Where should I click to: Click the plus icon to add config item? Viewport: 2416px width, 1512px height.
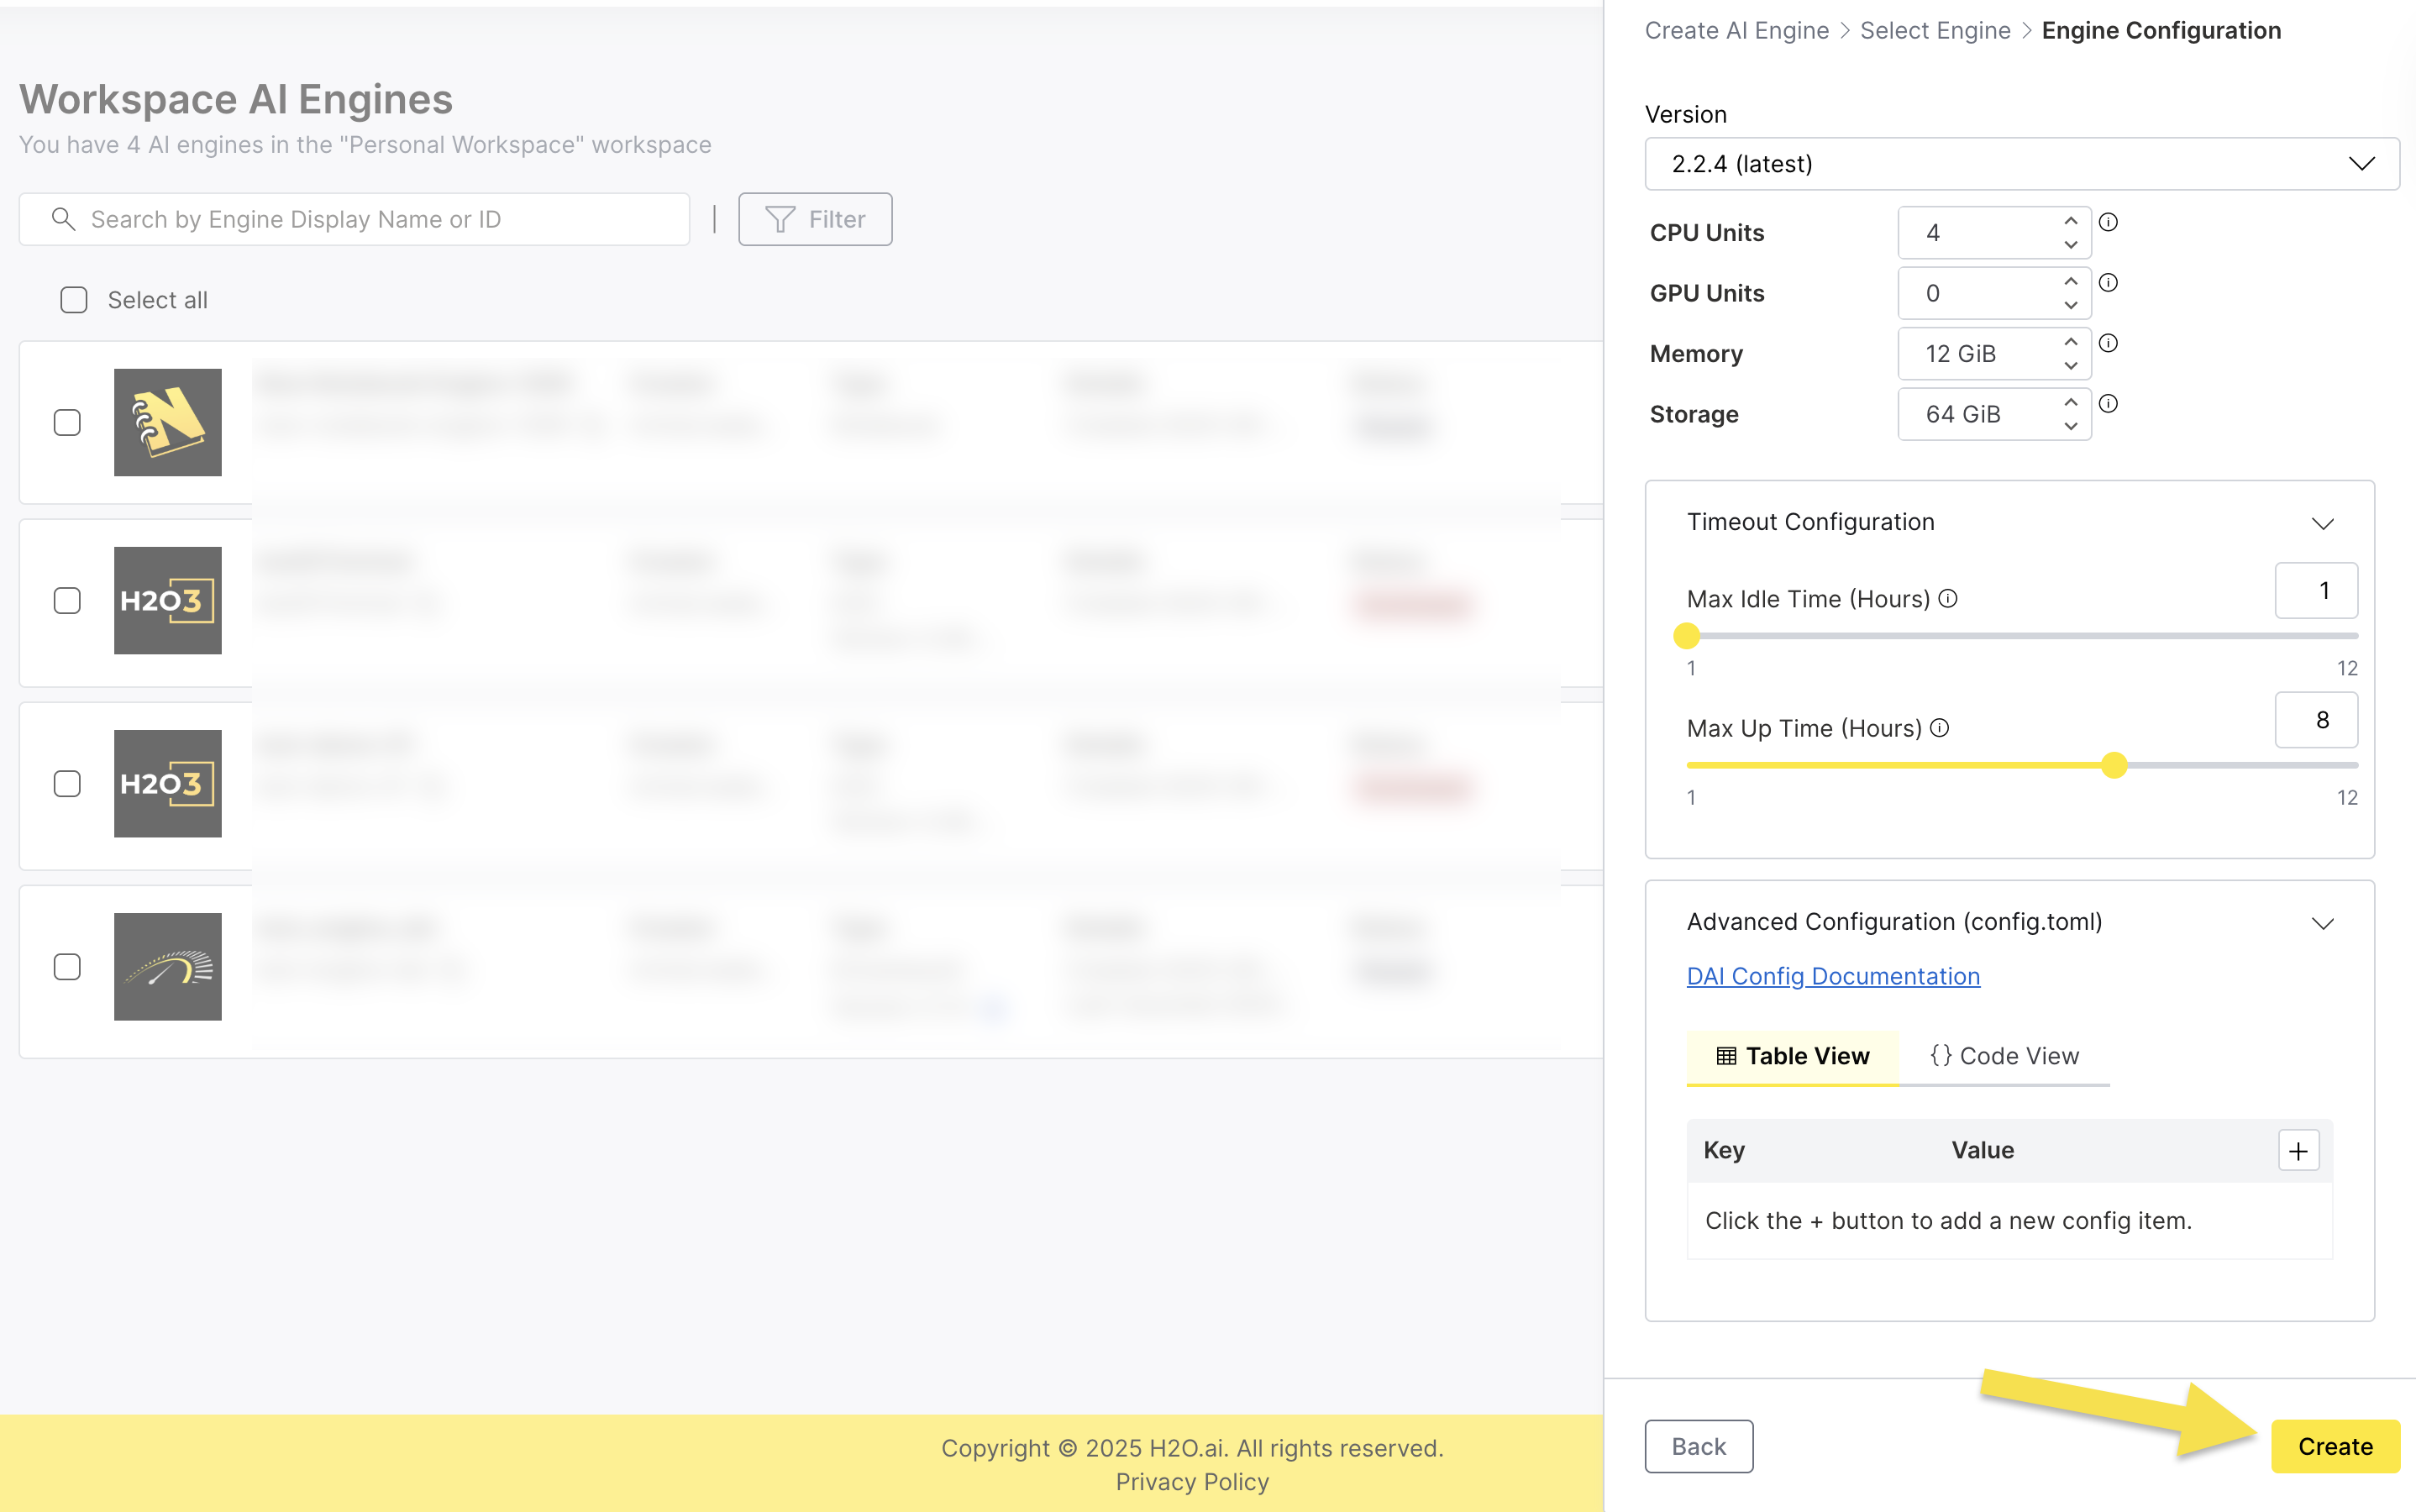click(x=2298, y=1150)
